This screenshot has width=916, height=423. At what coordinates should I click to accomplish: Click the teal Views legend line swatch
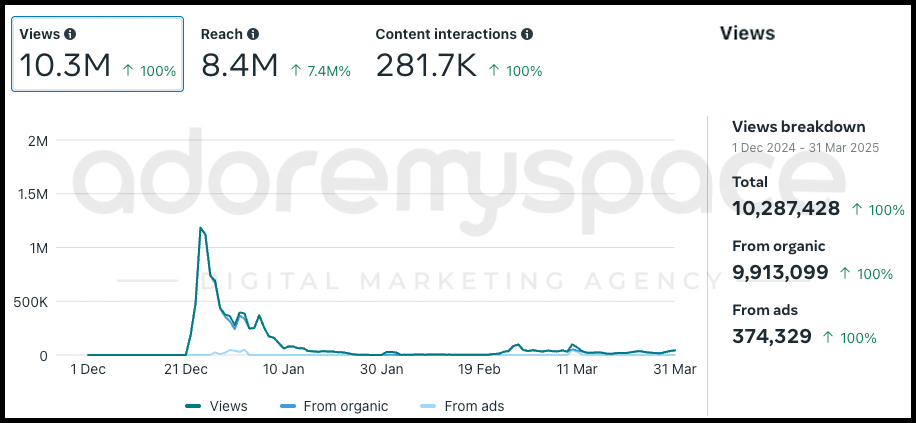(193, 406)
